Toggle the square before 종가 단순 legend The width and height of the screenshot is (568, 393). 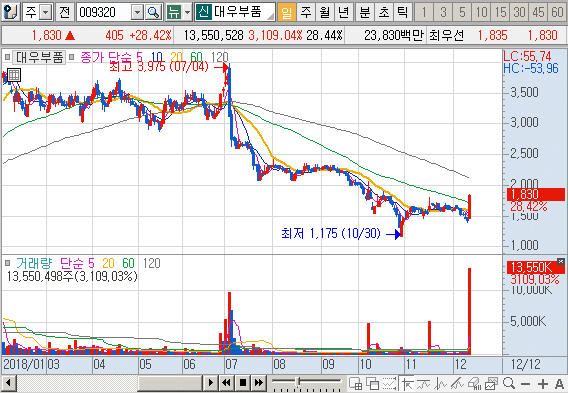pyautogui.click(x=71, y=57)
